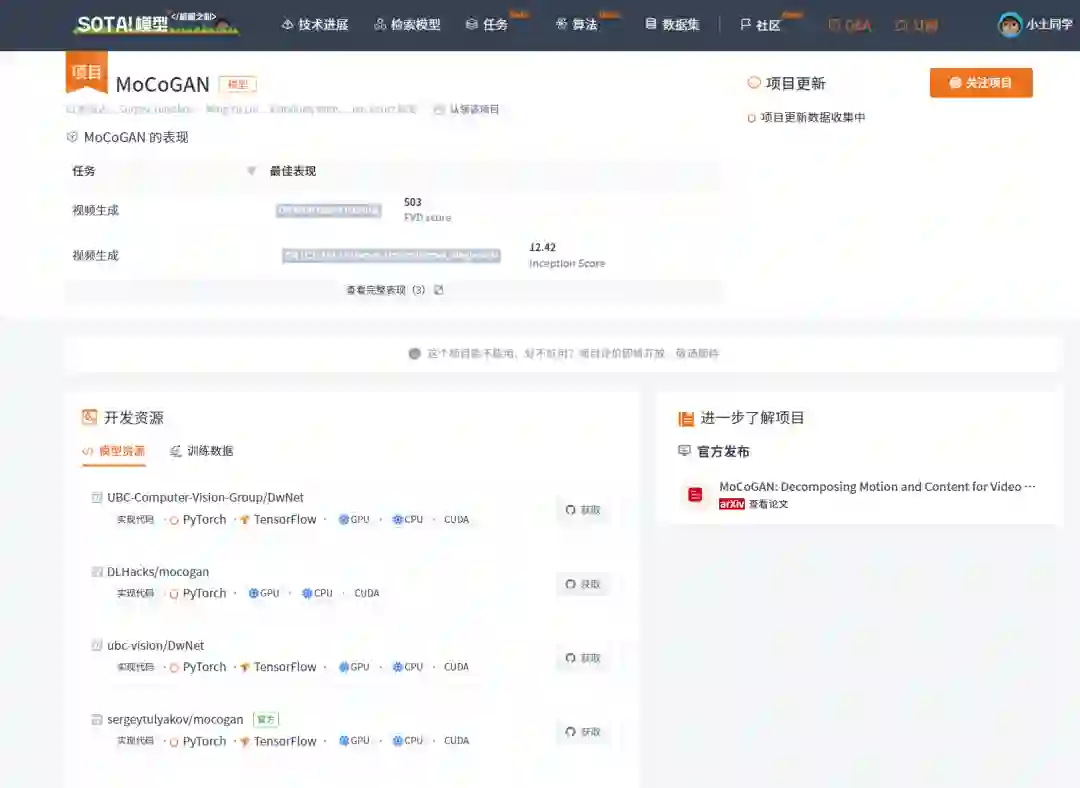
Task: Click the red PDF icon beside paper
Action: (x=695, y=495)
